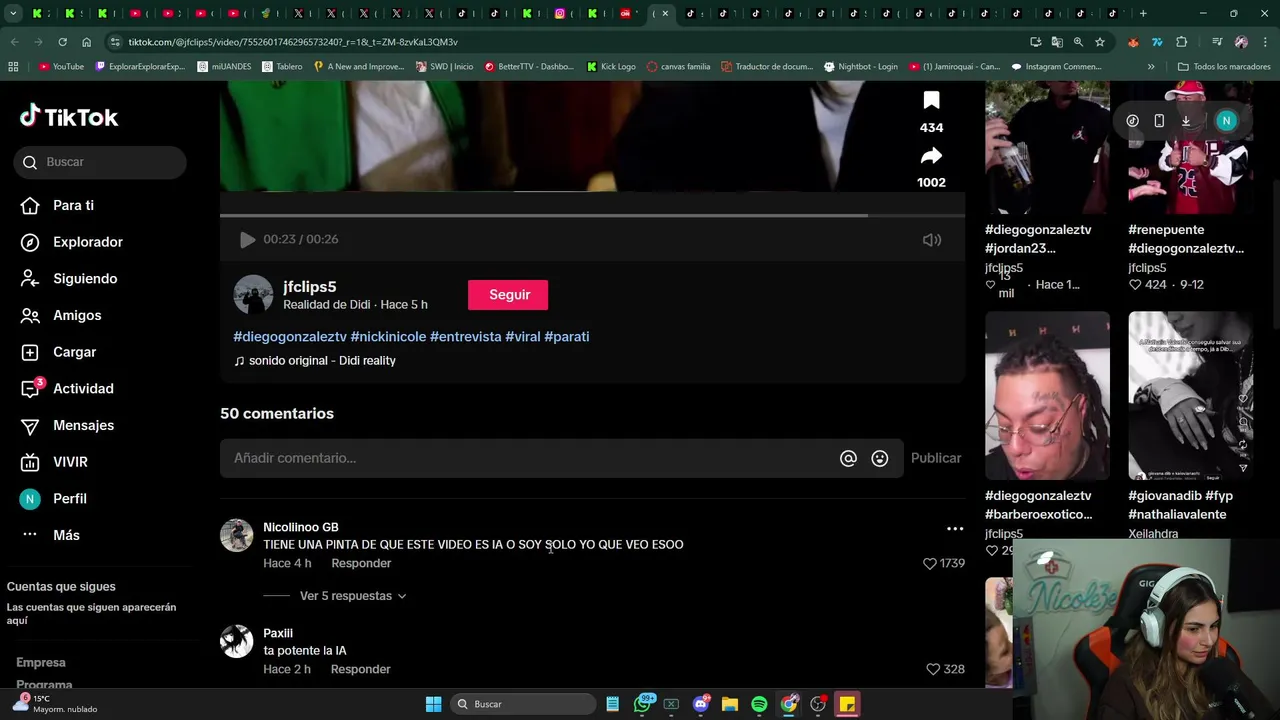This screenshot has height=720, width=1280.
Task: Open the Todos los marcadores folder
Action: pyautogui.click(x=1224, y=67)
